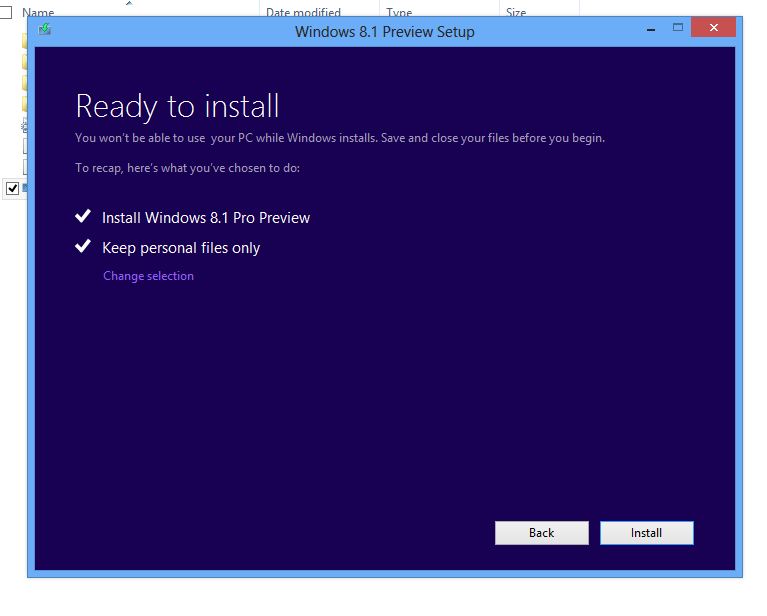Select the Keep personal files only text
Screen dimensions: 767x616
(181, 248)
